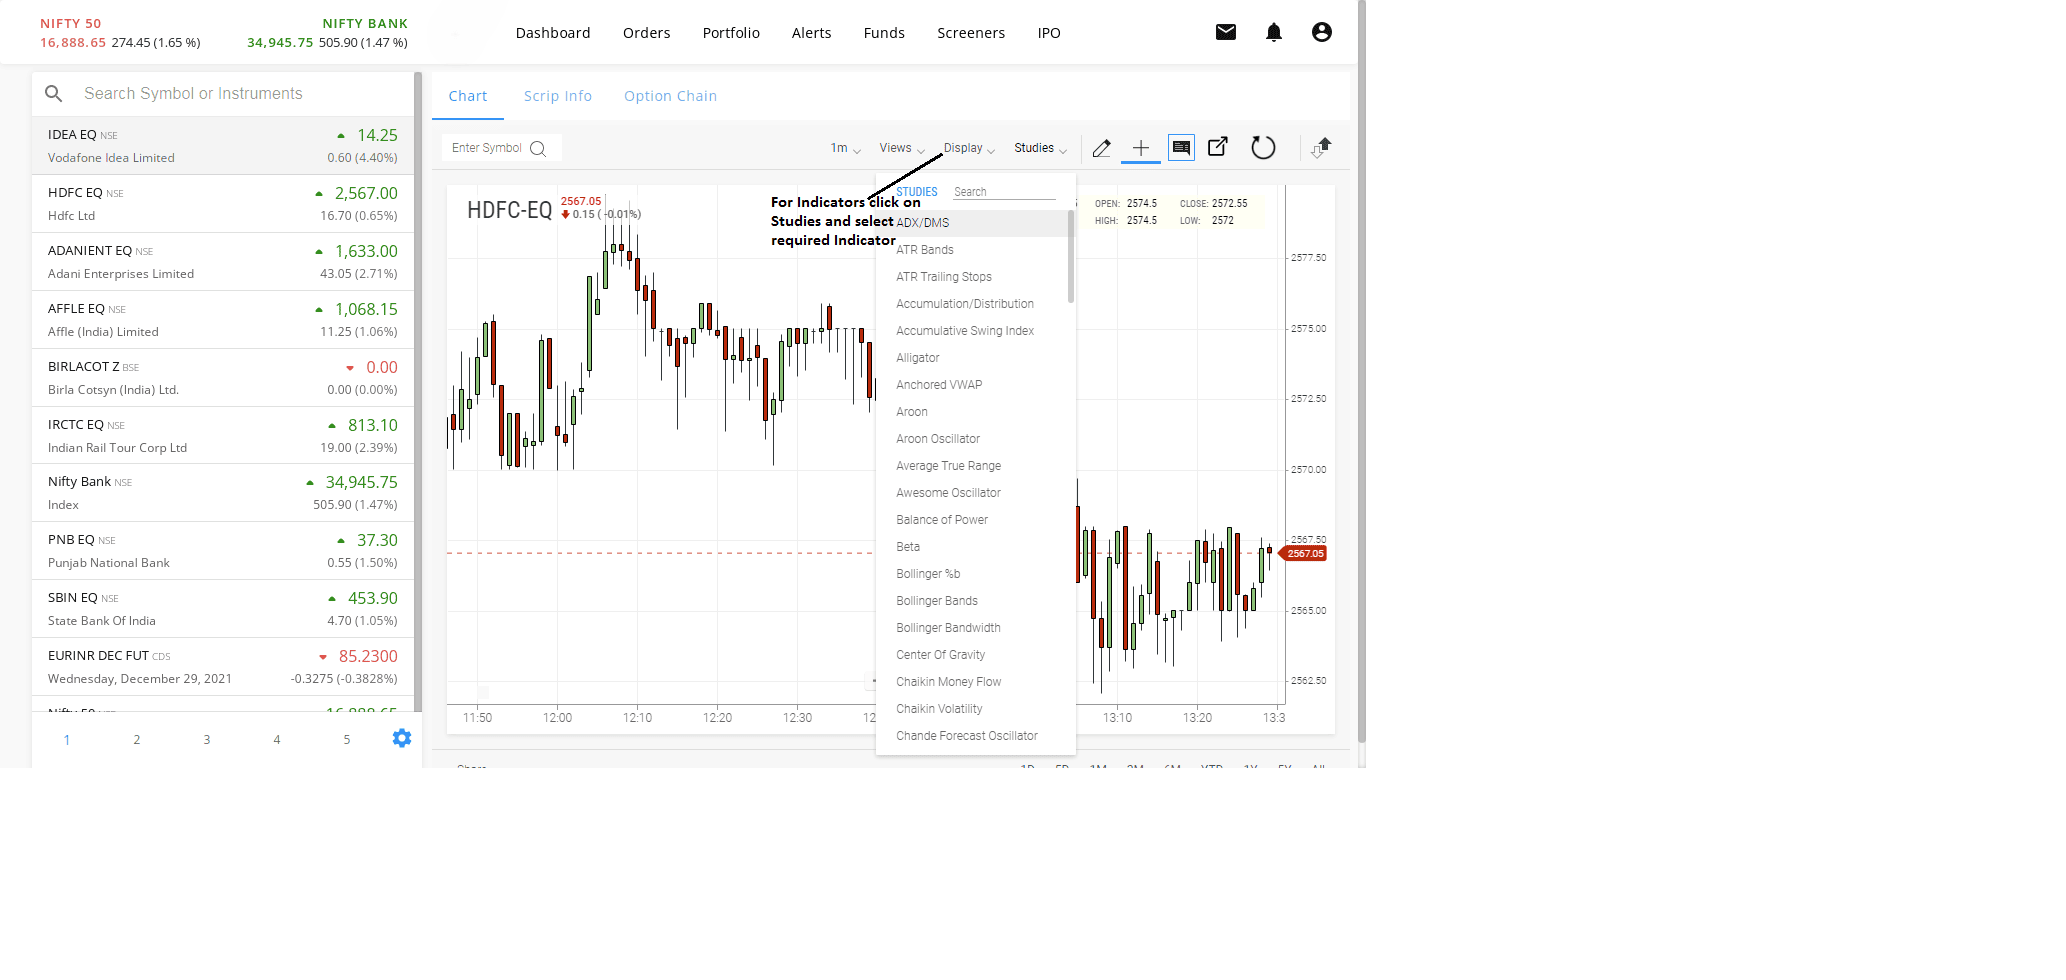Choose the Anchored VWAP study
This screenshot has width=2066, height=980.
tap(939, 385)
